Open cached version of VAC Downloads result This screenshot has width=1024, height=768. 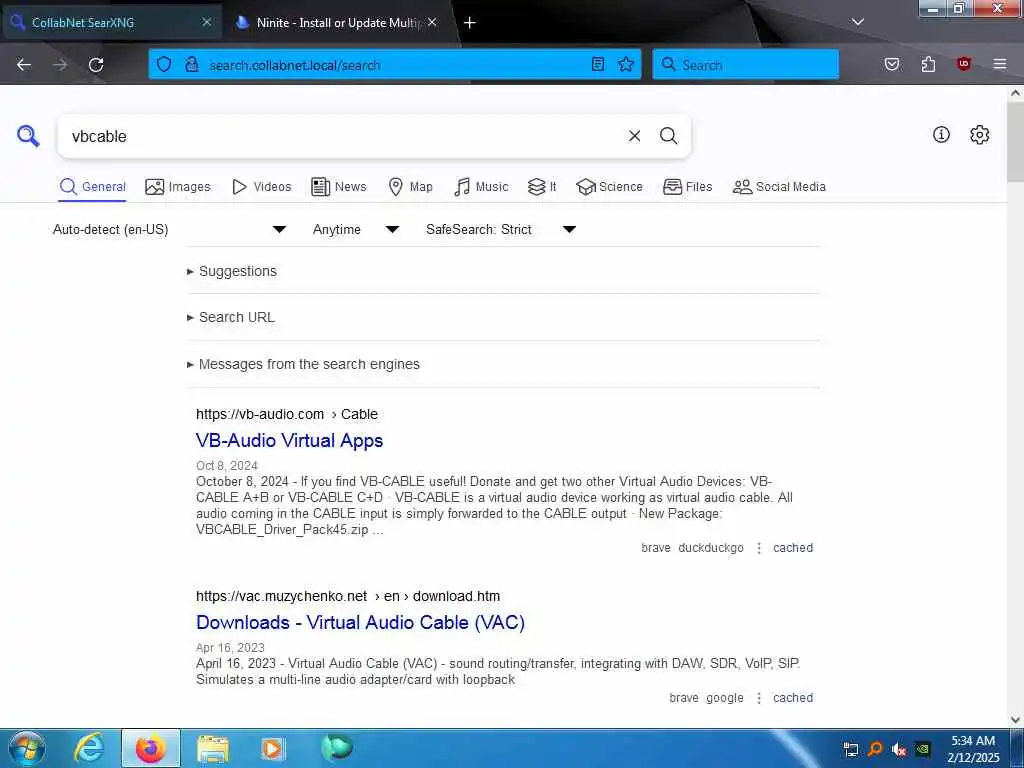(x=793, y=698)
